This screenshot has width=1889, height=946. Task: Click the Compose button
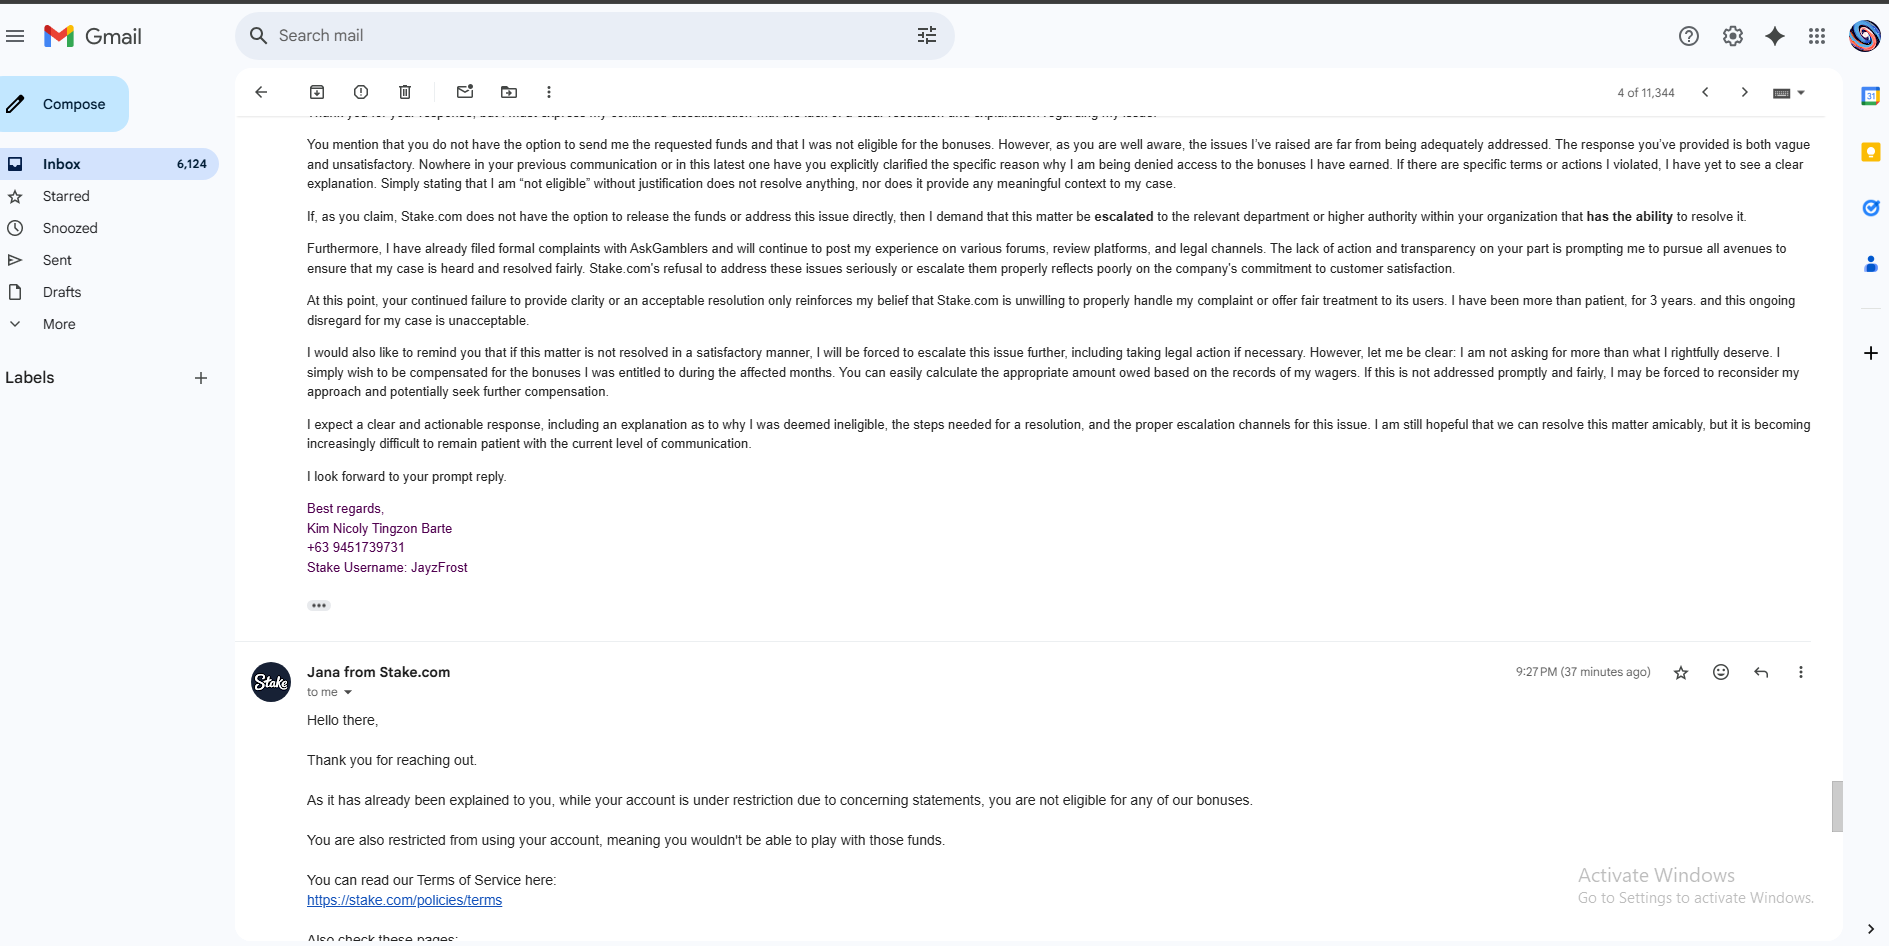tap(63, 104)
